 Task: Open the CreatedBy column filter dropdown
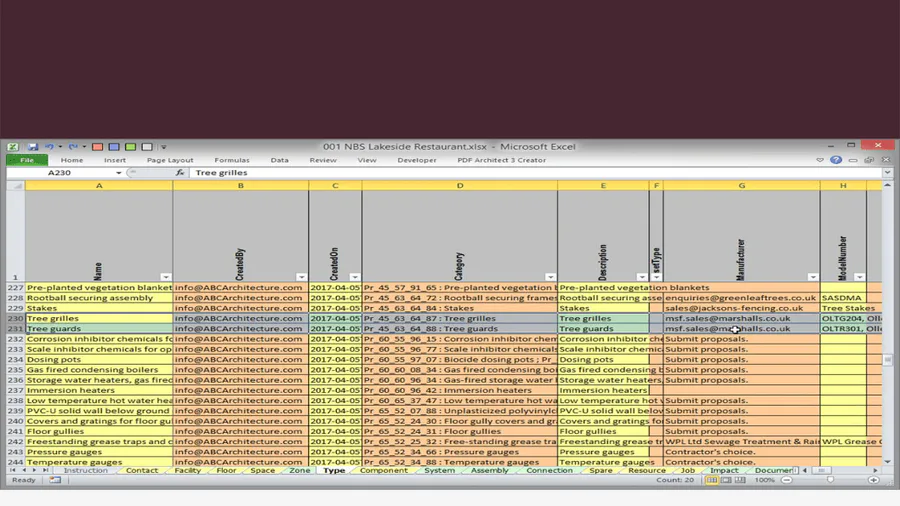(301, 277)
